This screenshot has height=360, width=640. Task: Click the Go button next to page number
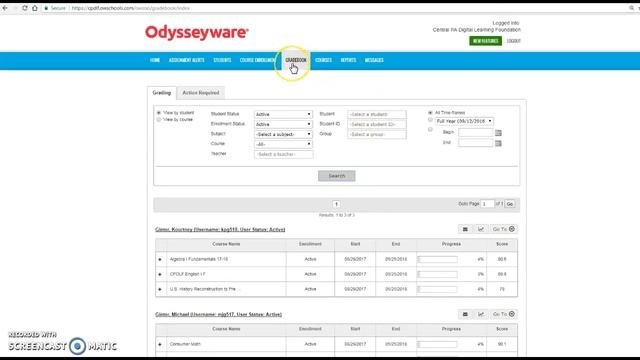coord(510,204)
